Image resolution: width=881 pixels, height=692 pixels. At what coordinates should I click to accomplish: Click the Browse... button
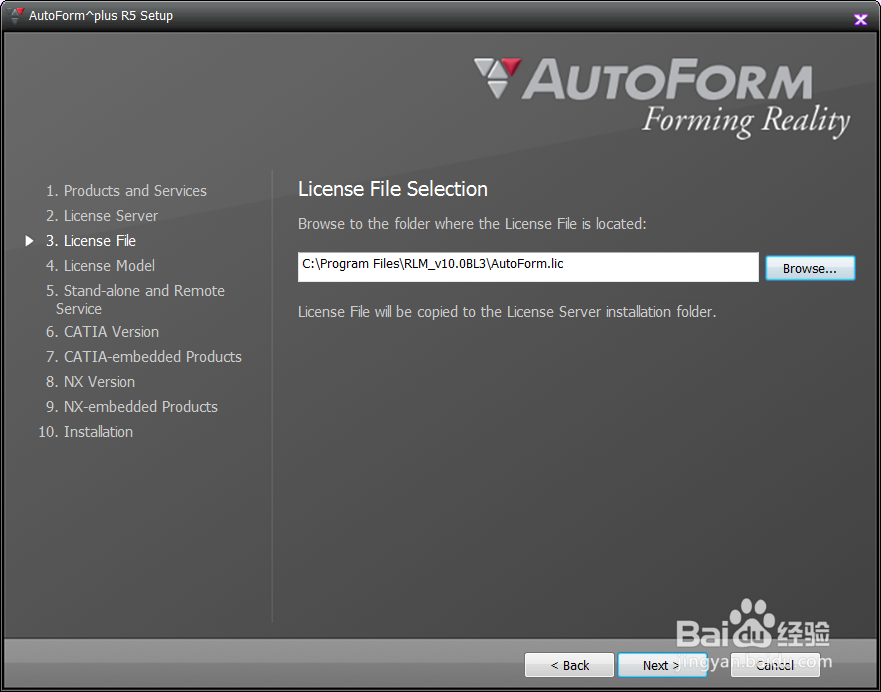click(x=810, y=268)
